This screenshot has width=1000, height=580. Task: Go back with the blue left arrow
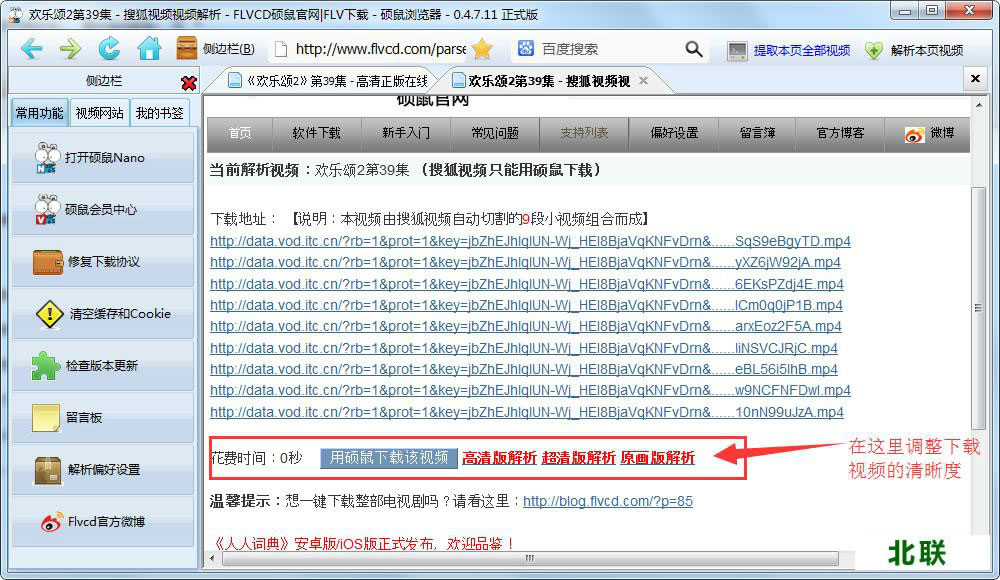pos(32,49)
